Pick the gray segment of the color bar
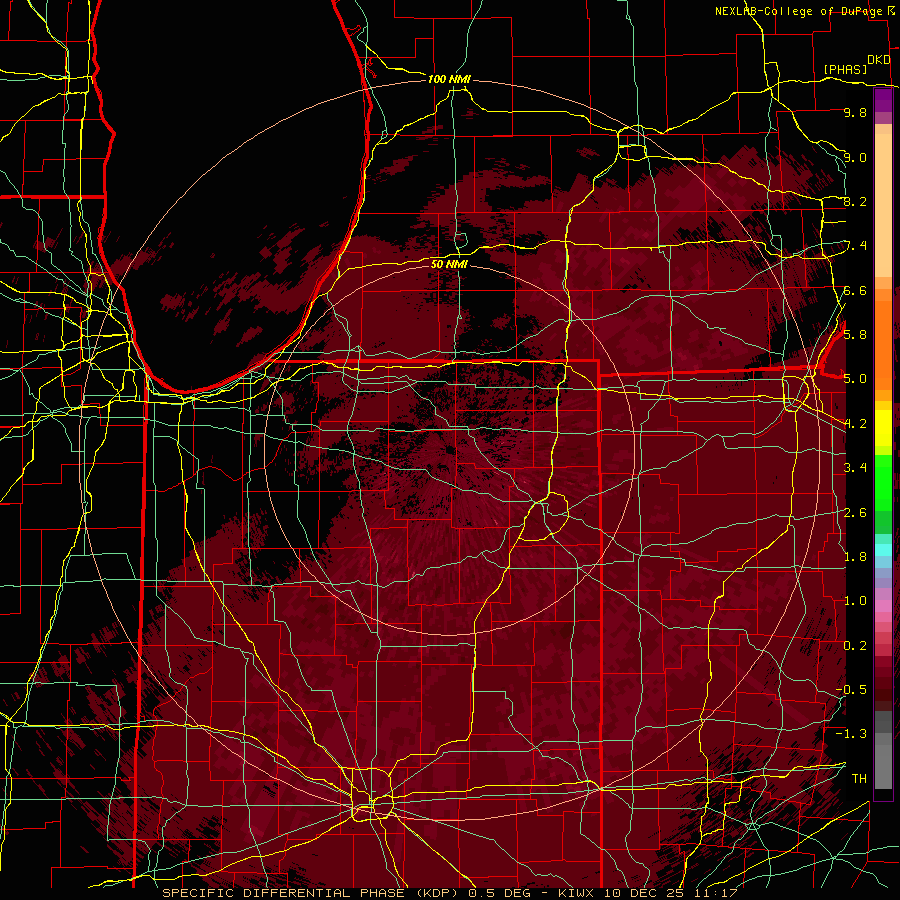 [883, 750]
